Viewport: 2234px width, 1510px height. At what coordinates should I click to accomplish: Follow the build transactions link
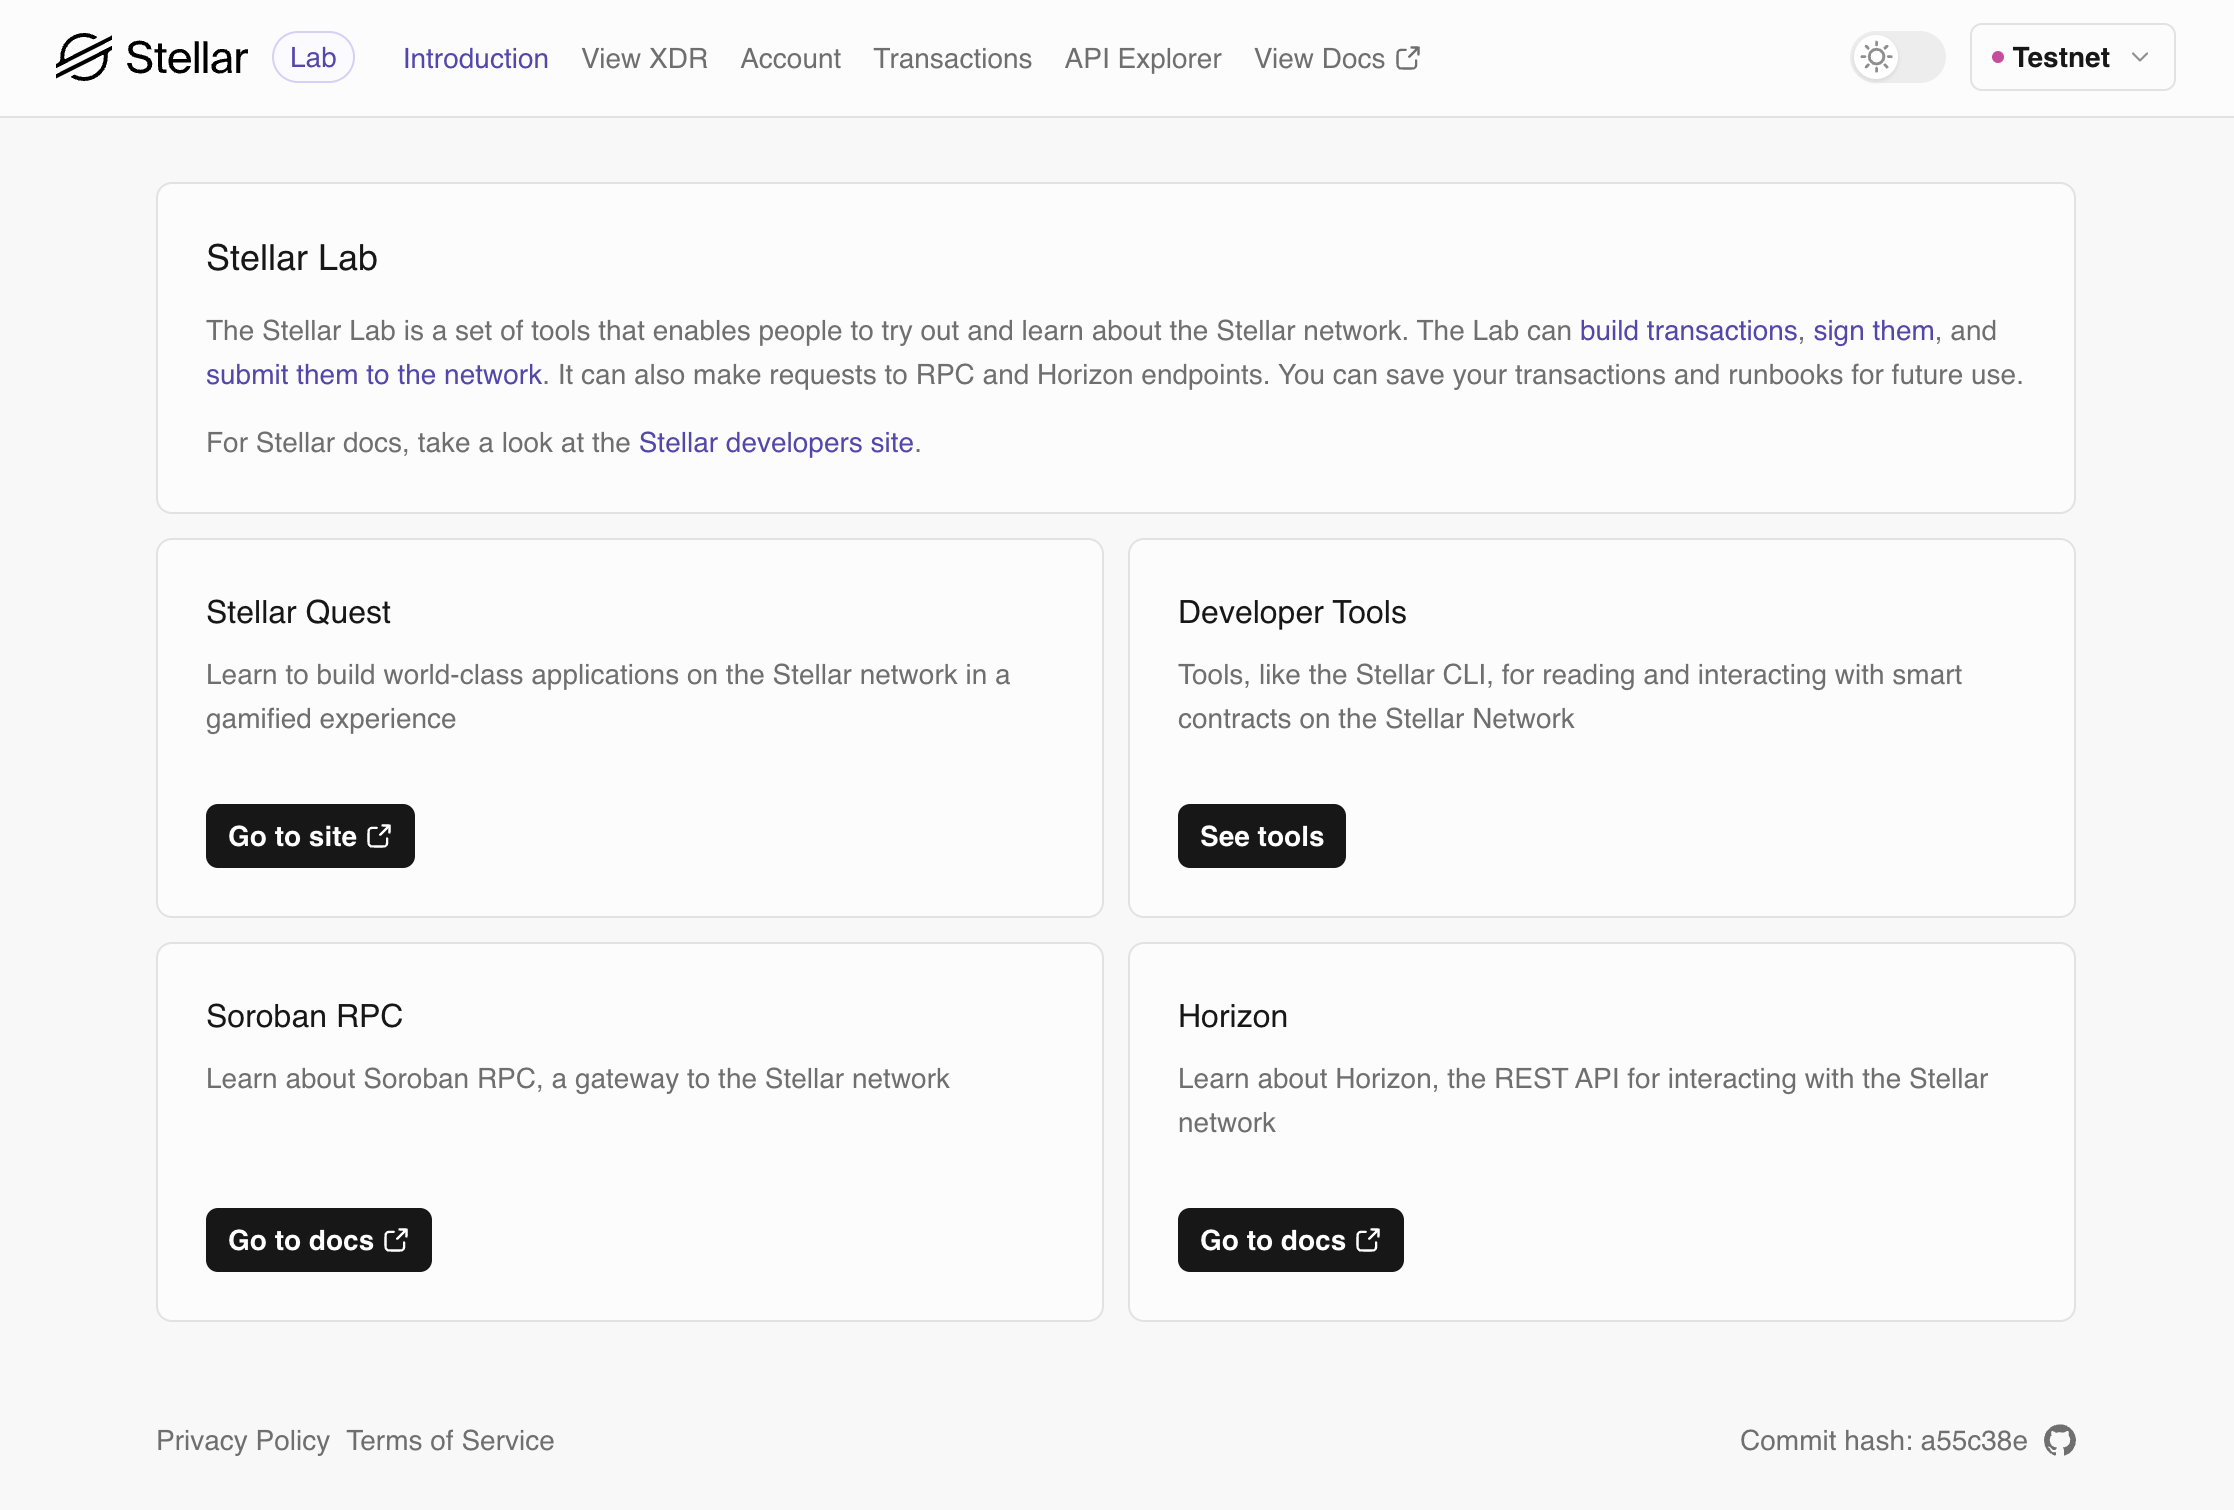click(1688, 330)
